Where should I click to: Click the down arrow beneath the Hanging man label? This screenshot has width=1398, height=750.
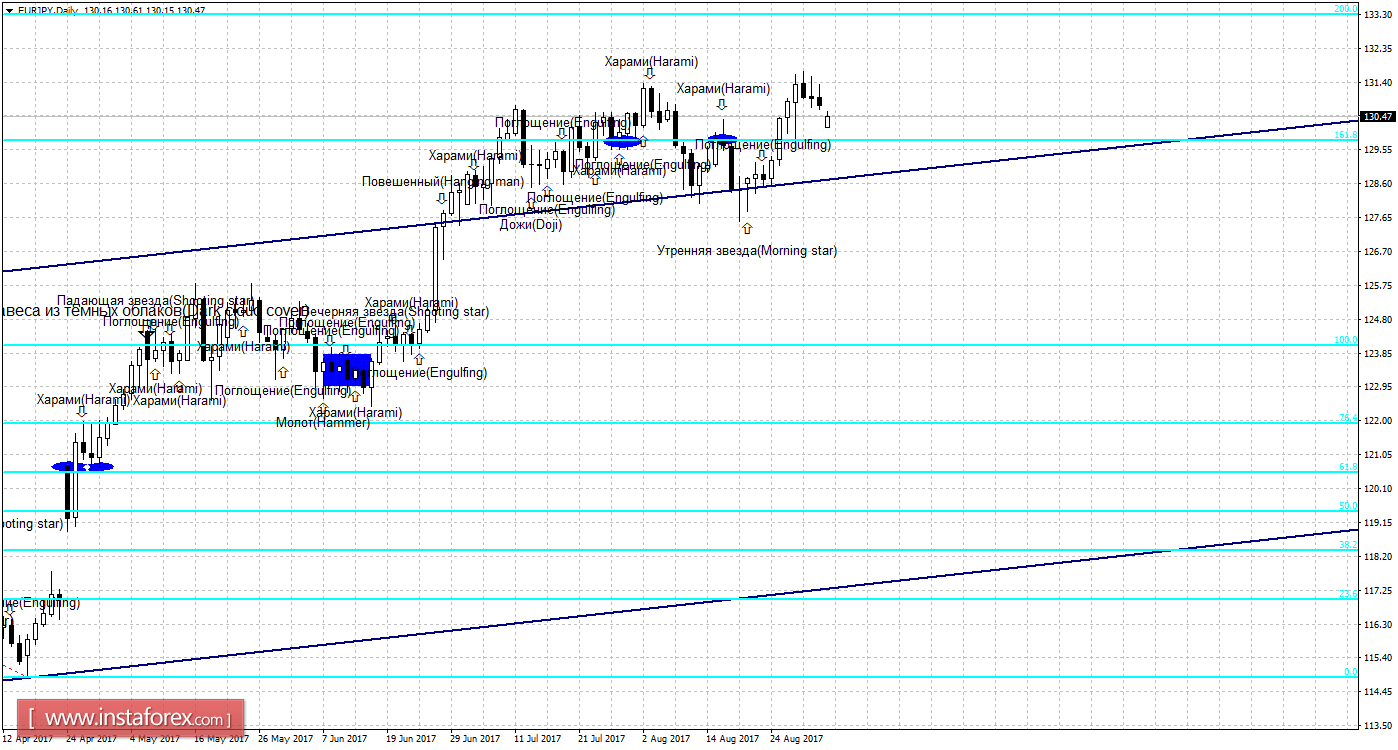click(x=442, y=198)
